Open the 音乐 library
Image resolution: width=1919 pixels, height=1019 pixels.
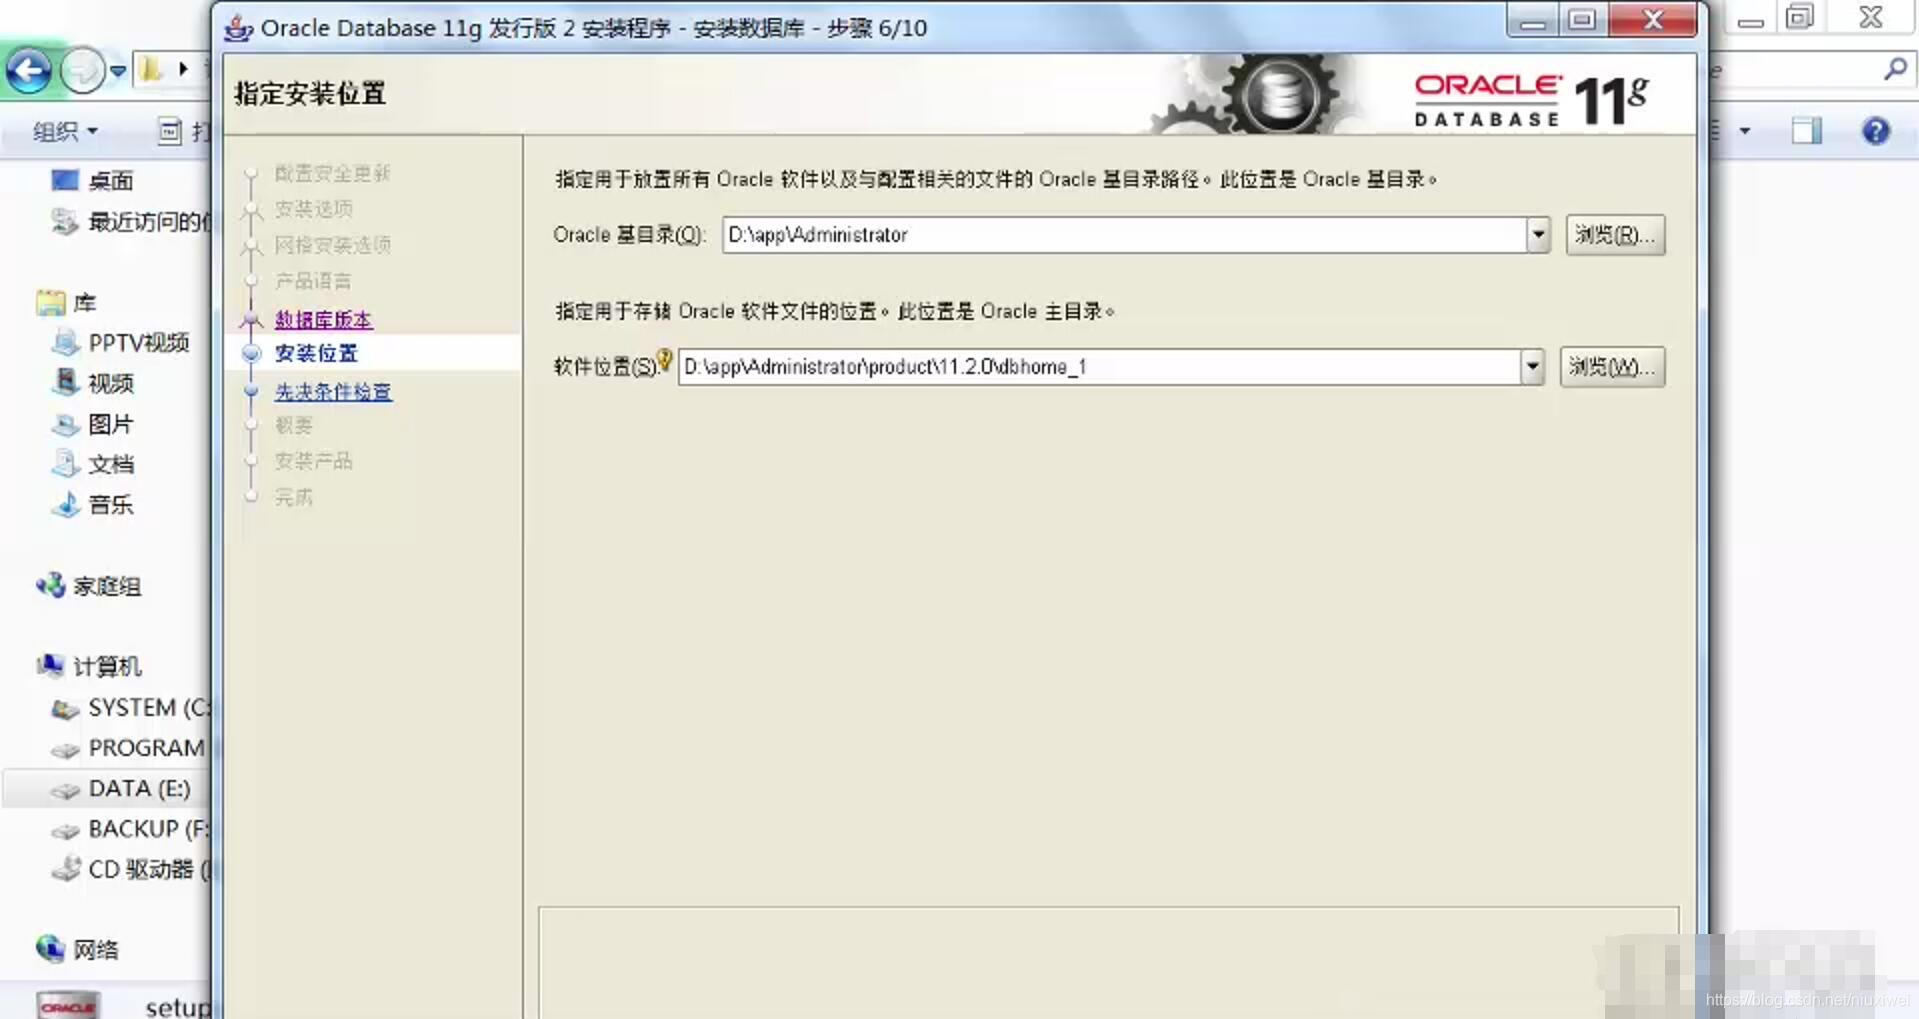tap(111, 505)
